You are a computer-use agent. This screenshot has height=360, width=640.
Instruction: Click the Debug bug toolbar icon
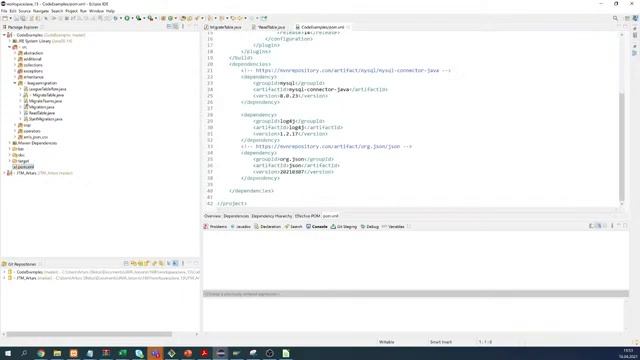coord(116,18)
